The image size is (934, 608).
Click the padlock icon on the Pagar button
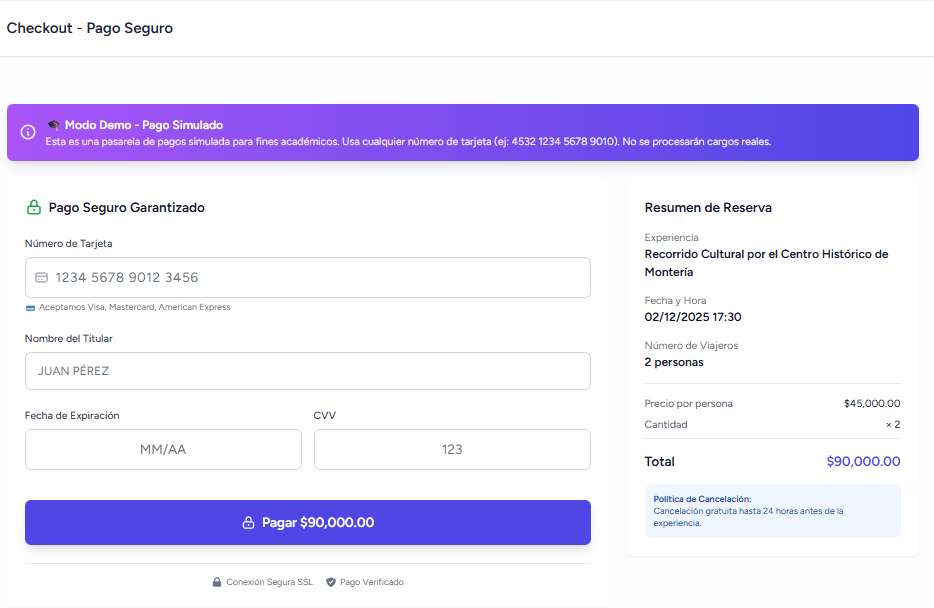coord(248,522)
